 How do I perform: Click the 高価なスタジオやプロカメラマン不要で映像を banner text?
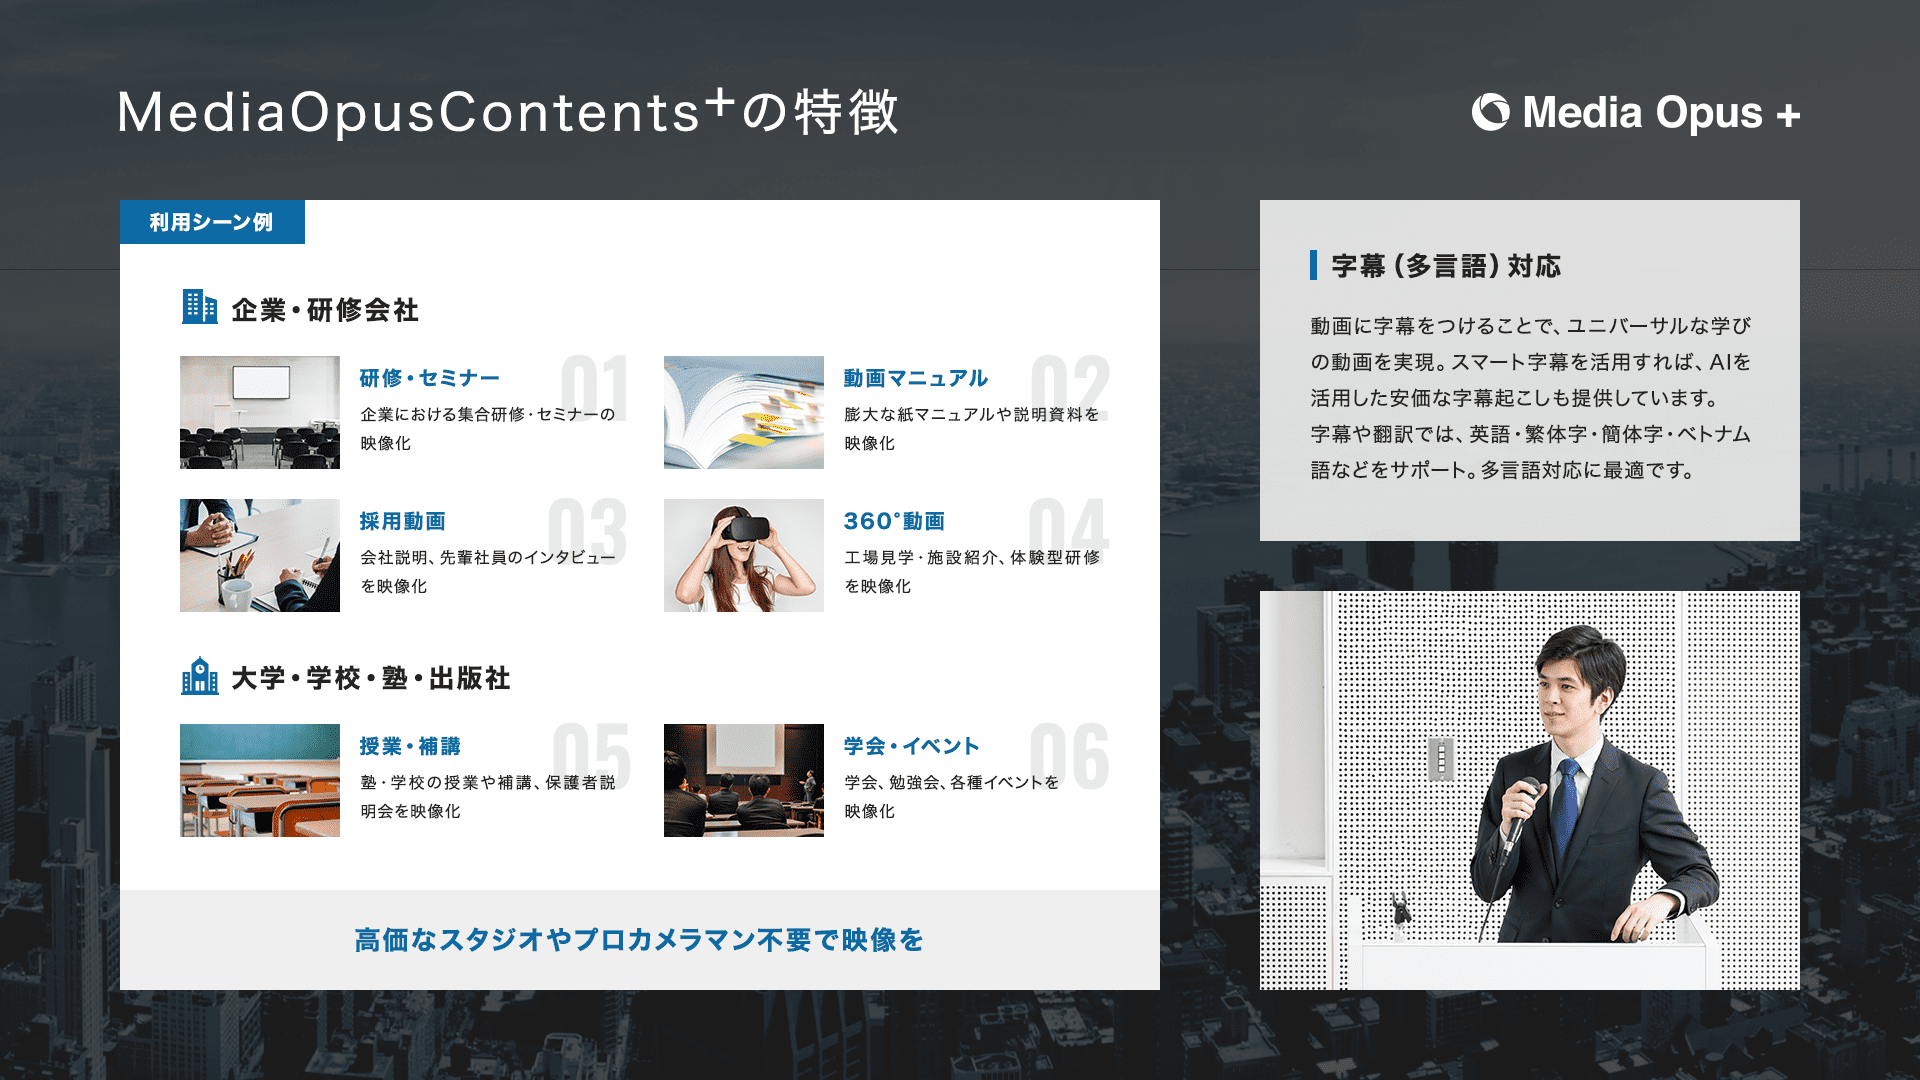pos(639,940)
